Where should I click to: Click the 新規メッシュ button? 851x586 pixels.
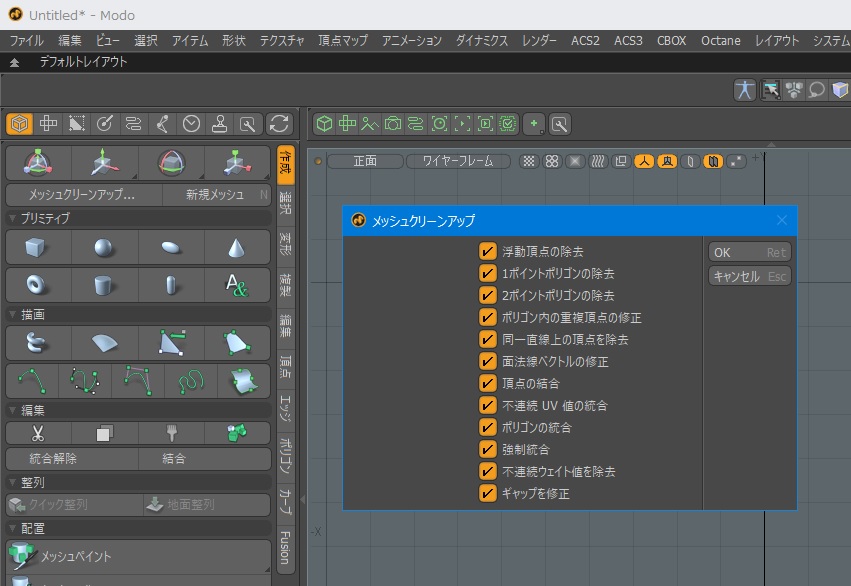point(217,194)
